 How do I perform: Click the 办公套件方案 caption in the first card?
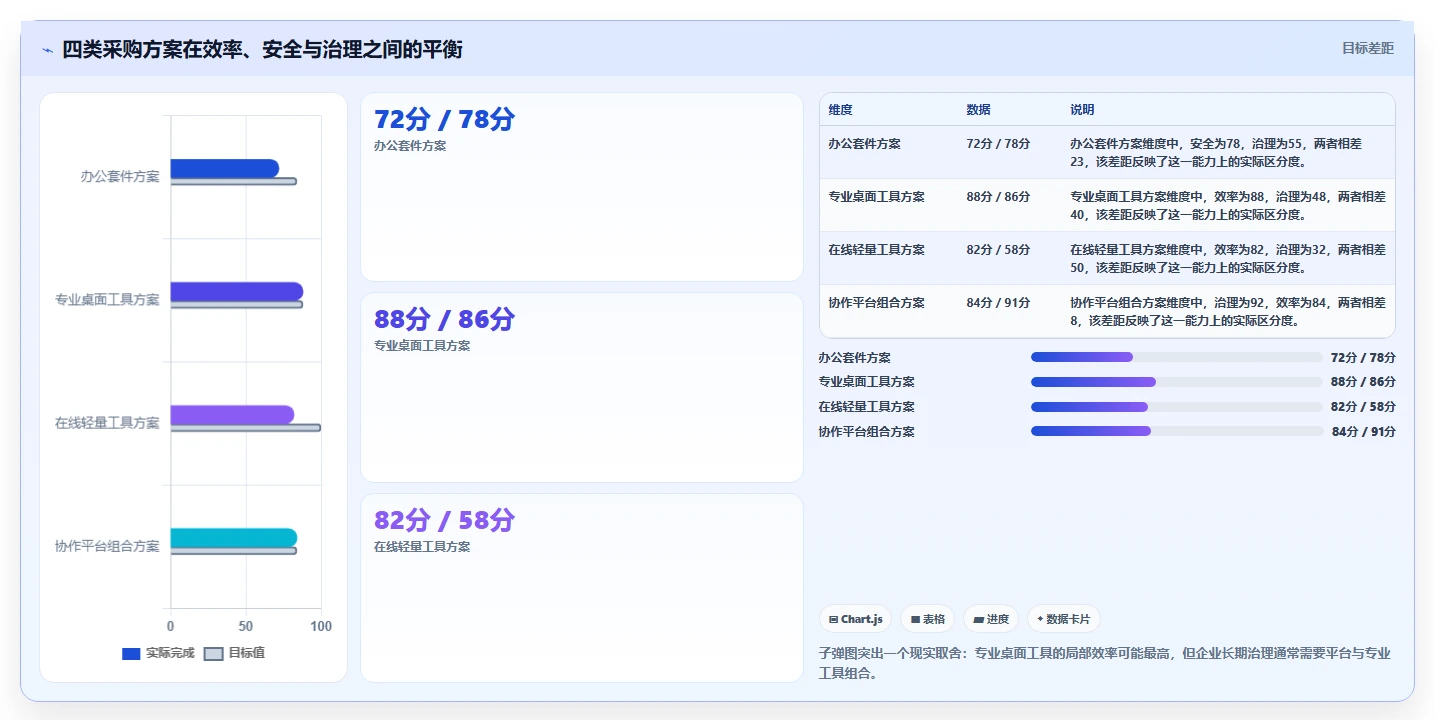tap(410, 146)
